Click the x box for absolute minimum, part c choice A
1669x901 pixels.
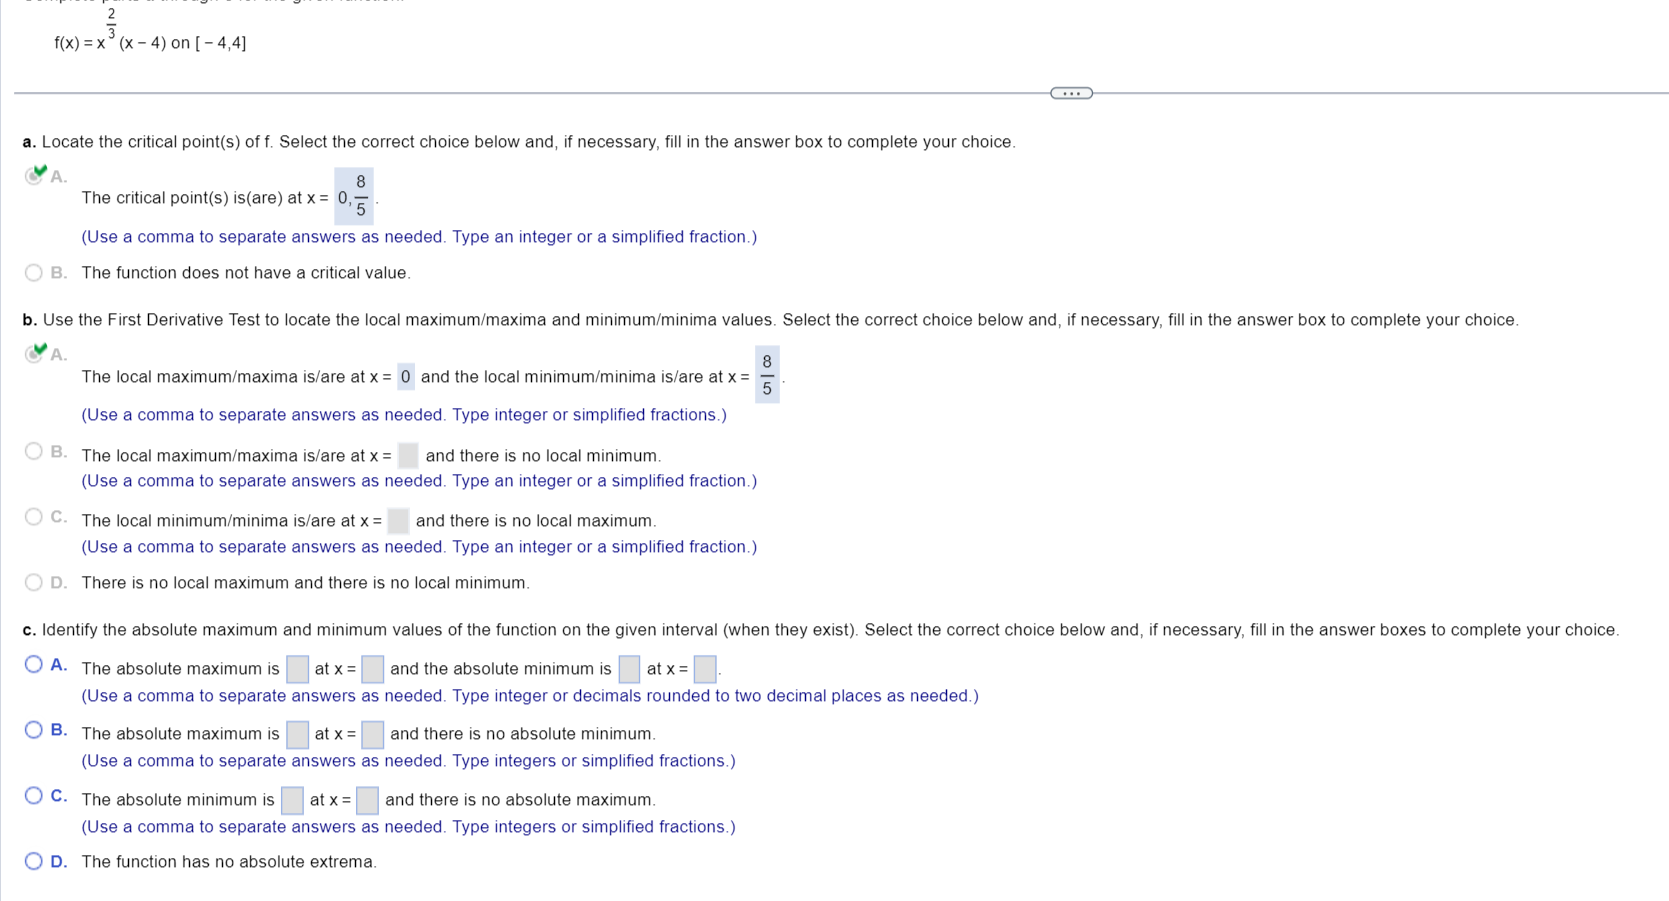tap(705, 669)
